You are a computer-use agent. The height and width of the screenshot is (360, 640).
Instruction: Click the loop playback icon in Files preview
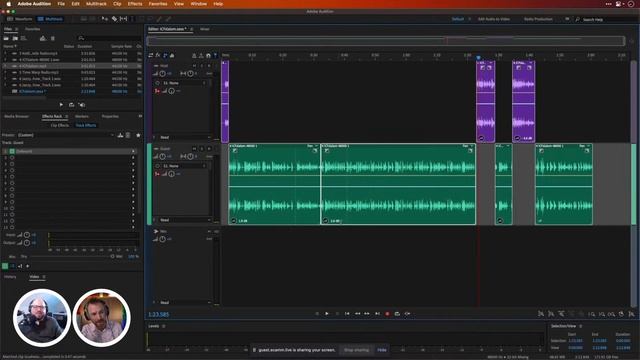[71, 105]
